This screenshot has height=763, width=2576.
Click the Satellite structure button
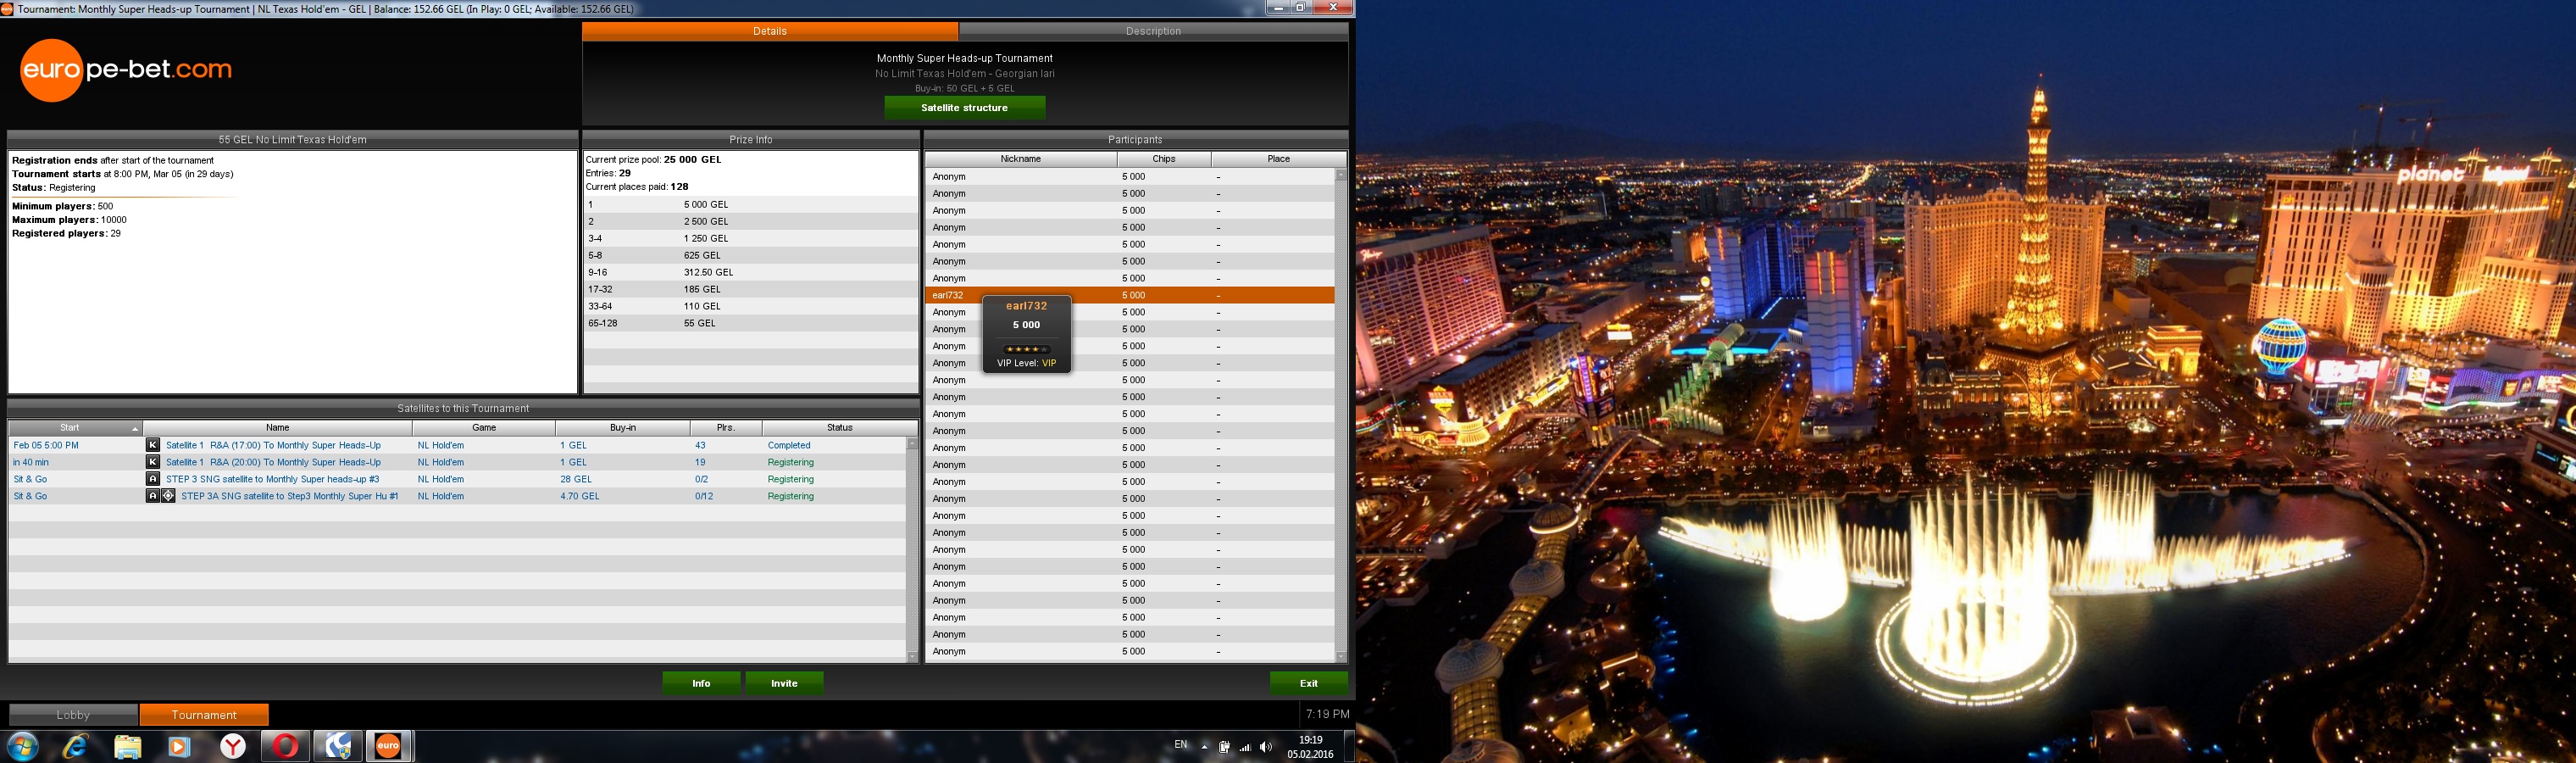(964, 108)
